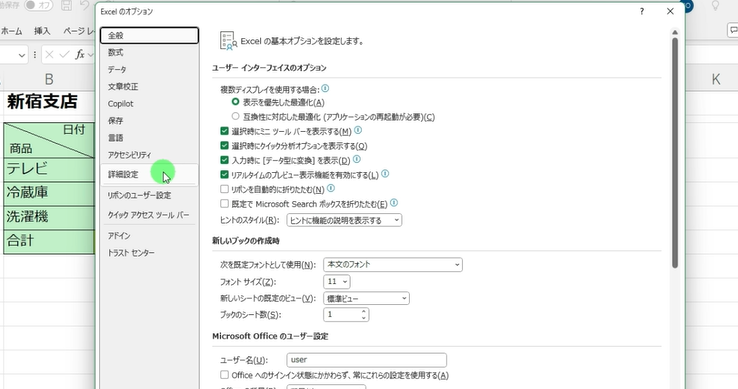Open the トラスト センター category
The width and height of the screenshot is (738, 389).
[149, 253]
